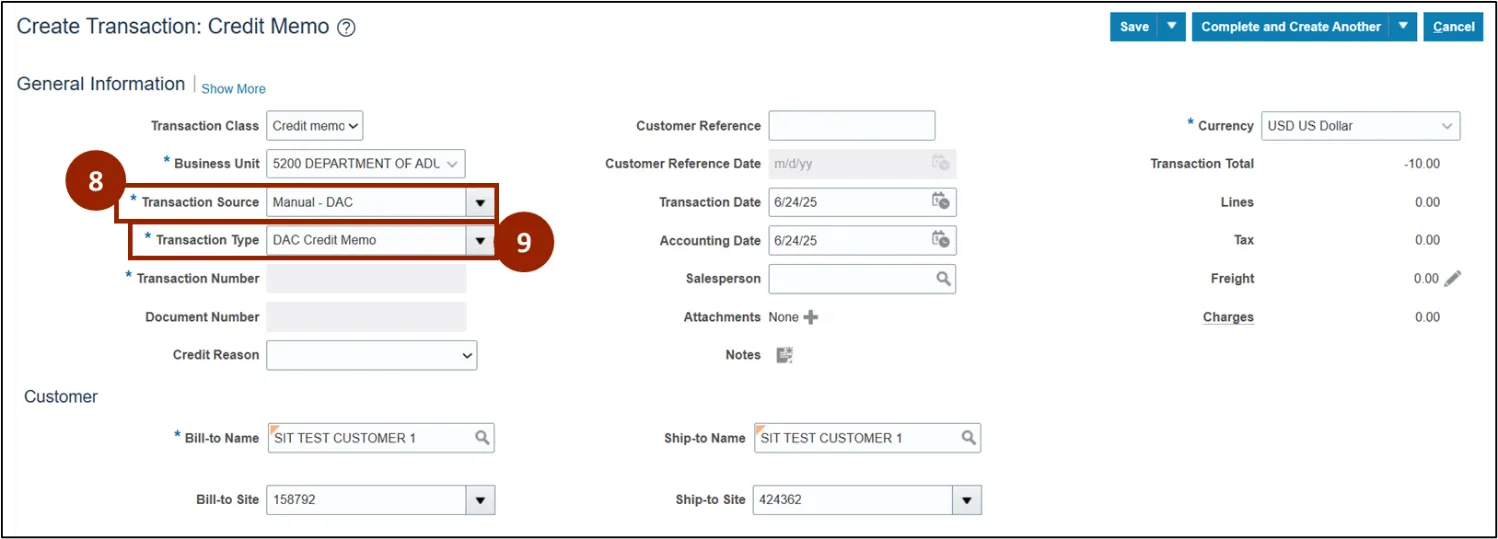Viewport: 1498px width, 539px height.
Task: Edit Freight using the pencil icon
Action: click(1452, 279)
